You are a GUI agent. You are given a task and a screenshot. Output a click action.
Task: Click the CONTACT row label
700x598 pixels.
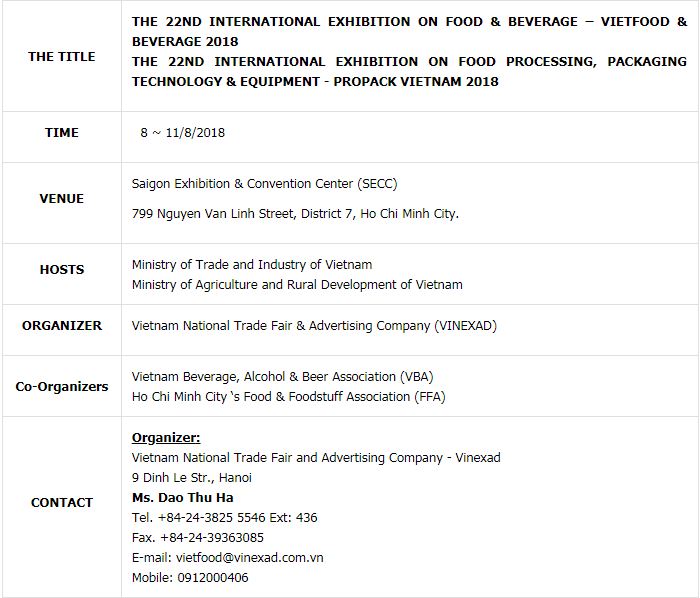[x=62, y=502]
